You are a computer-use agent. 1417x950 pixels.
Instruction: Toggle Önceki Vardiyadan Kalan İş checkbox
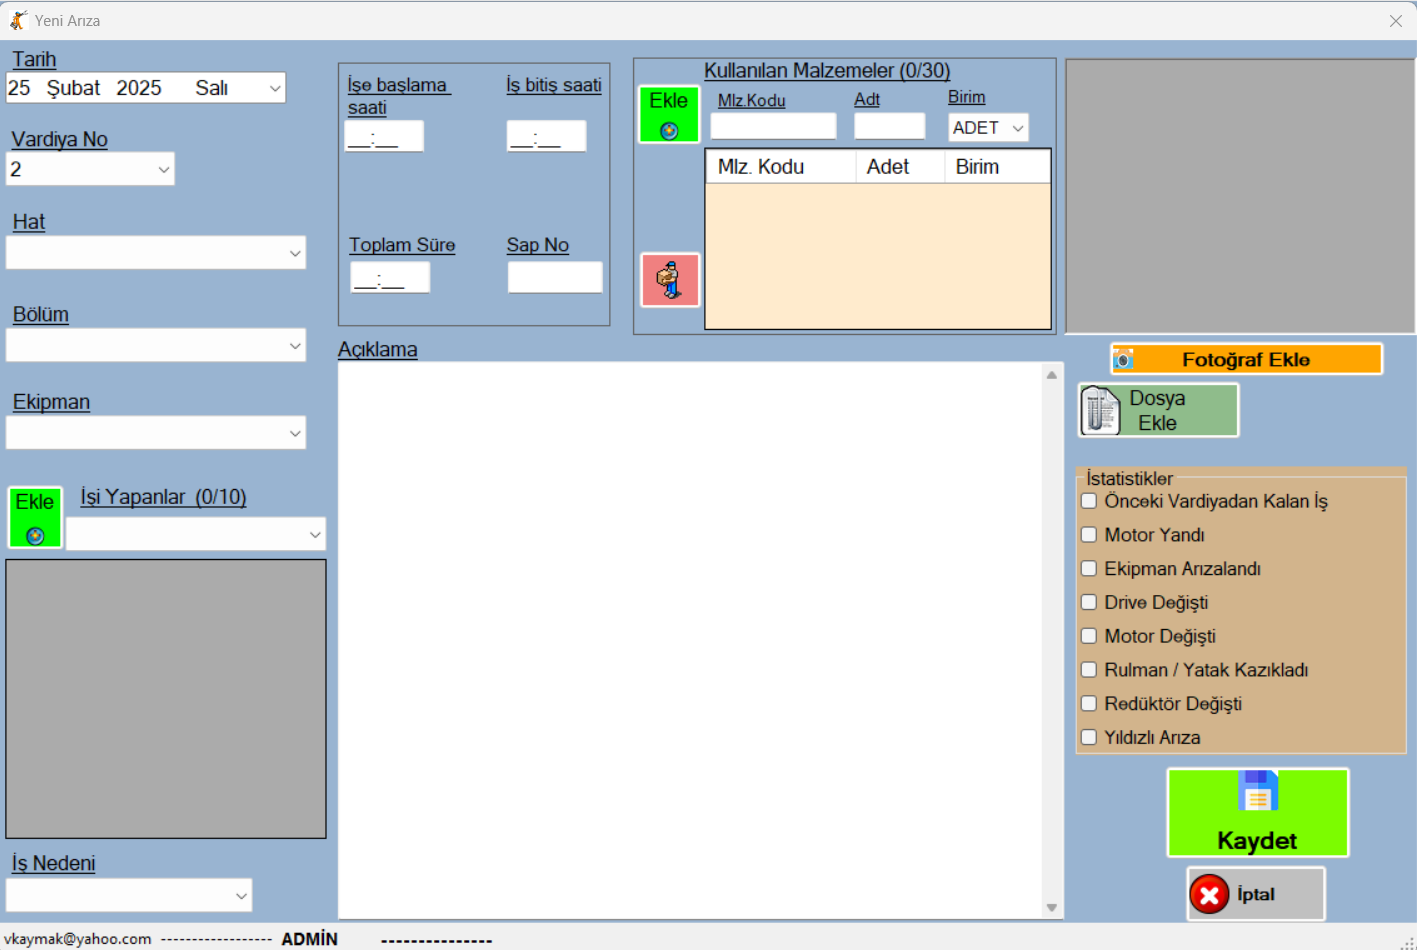click(x=1089, y=501)
